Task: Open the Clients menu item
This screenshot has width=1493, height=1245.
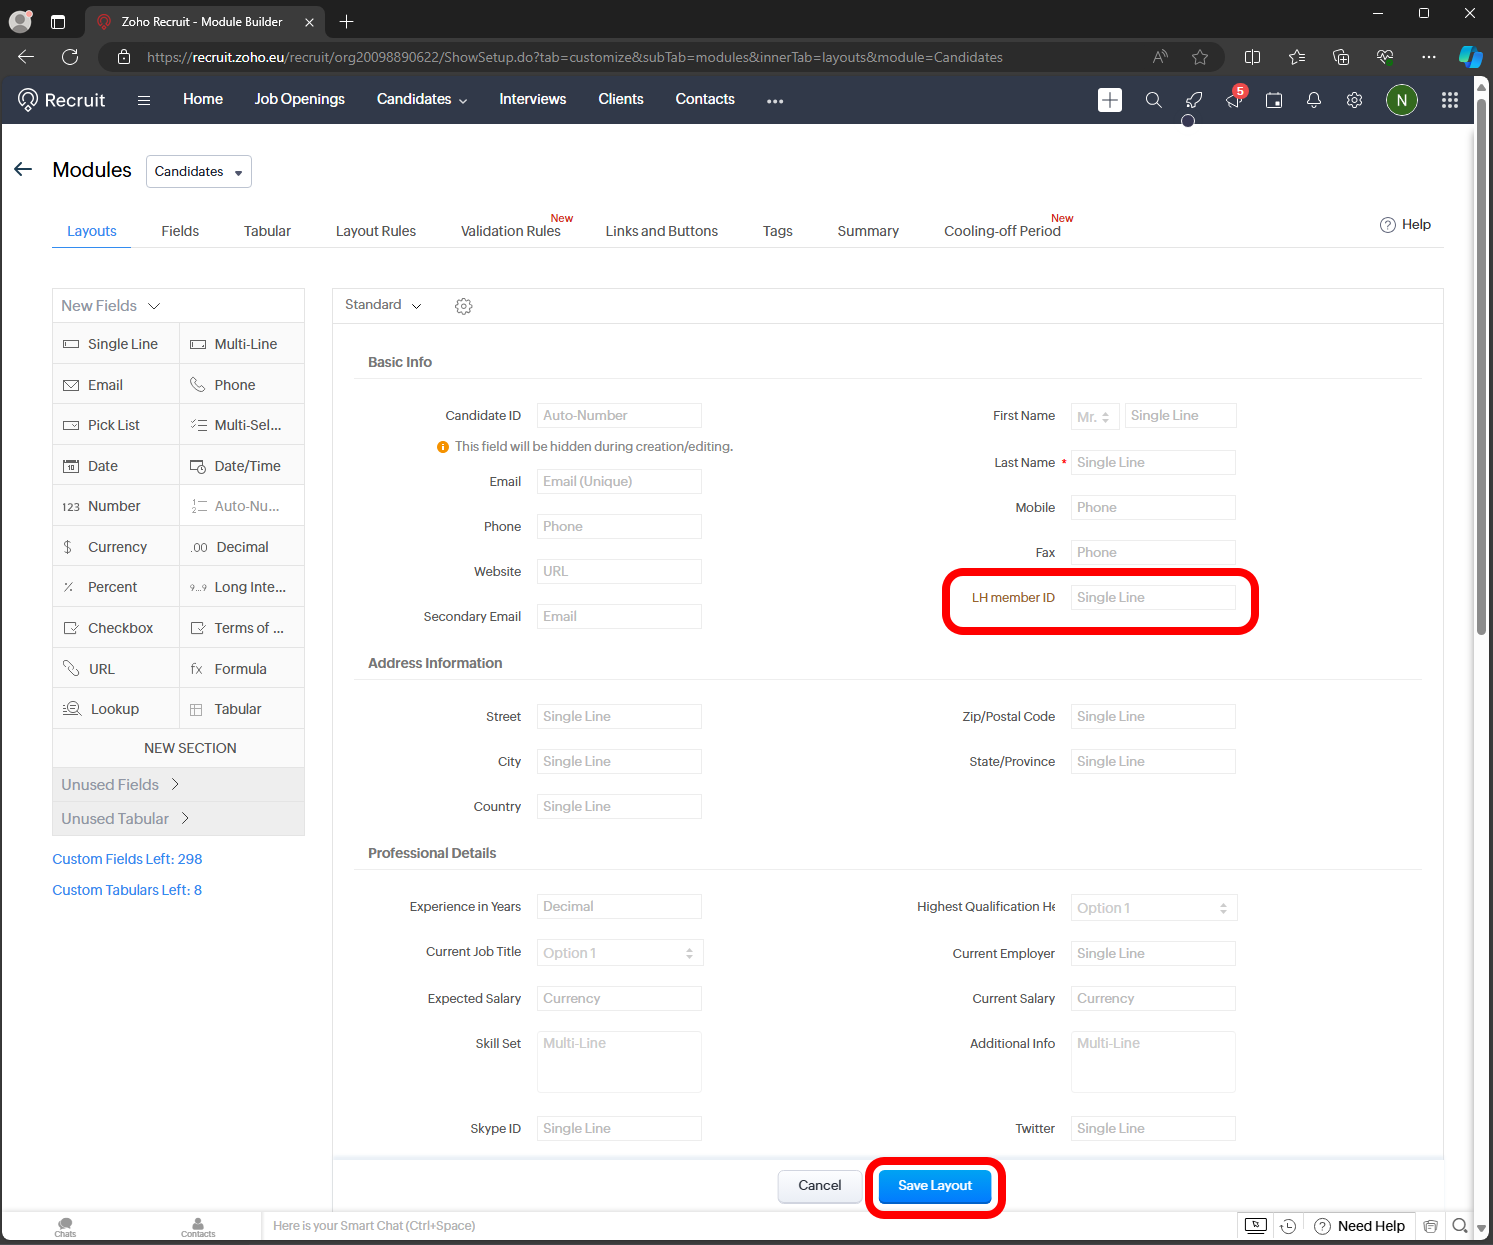Action: point(621,99)
